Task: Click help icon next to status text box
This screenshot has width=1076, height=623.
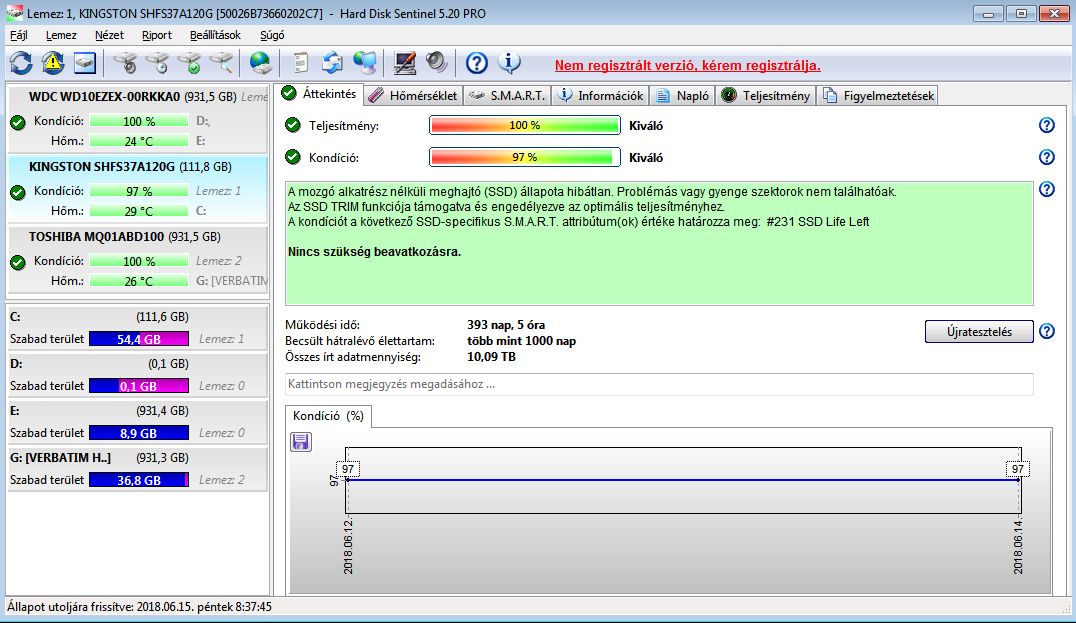Action: click(1046, 189)
